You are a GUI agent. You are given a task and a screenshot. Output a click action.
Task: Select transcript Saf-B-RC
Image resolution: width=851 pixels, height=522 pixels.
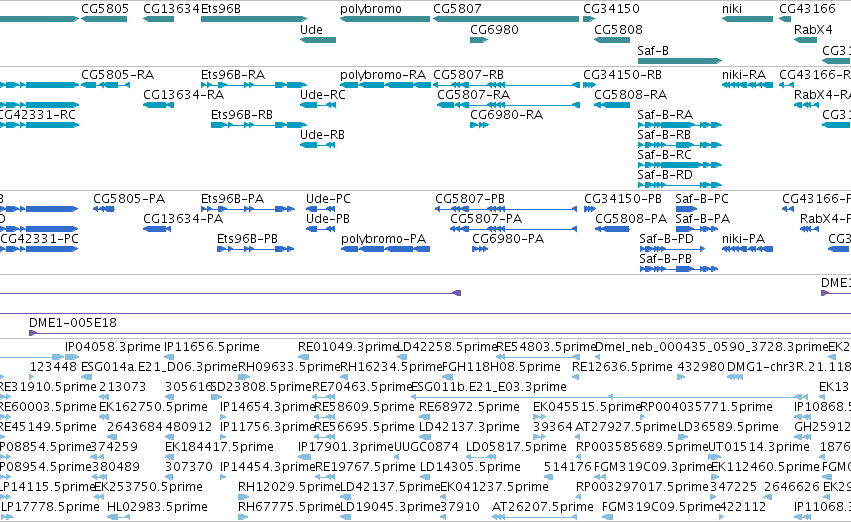click(x=664, y=155)
